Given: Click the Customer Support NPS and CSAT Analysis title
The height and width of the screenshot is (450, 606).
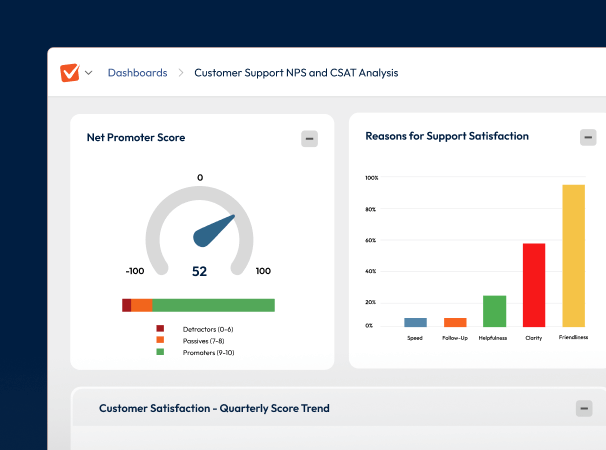Looking at the screenshot, I should click(x=296, y=73).
